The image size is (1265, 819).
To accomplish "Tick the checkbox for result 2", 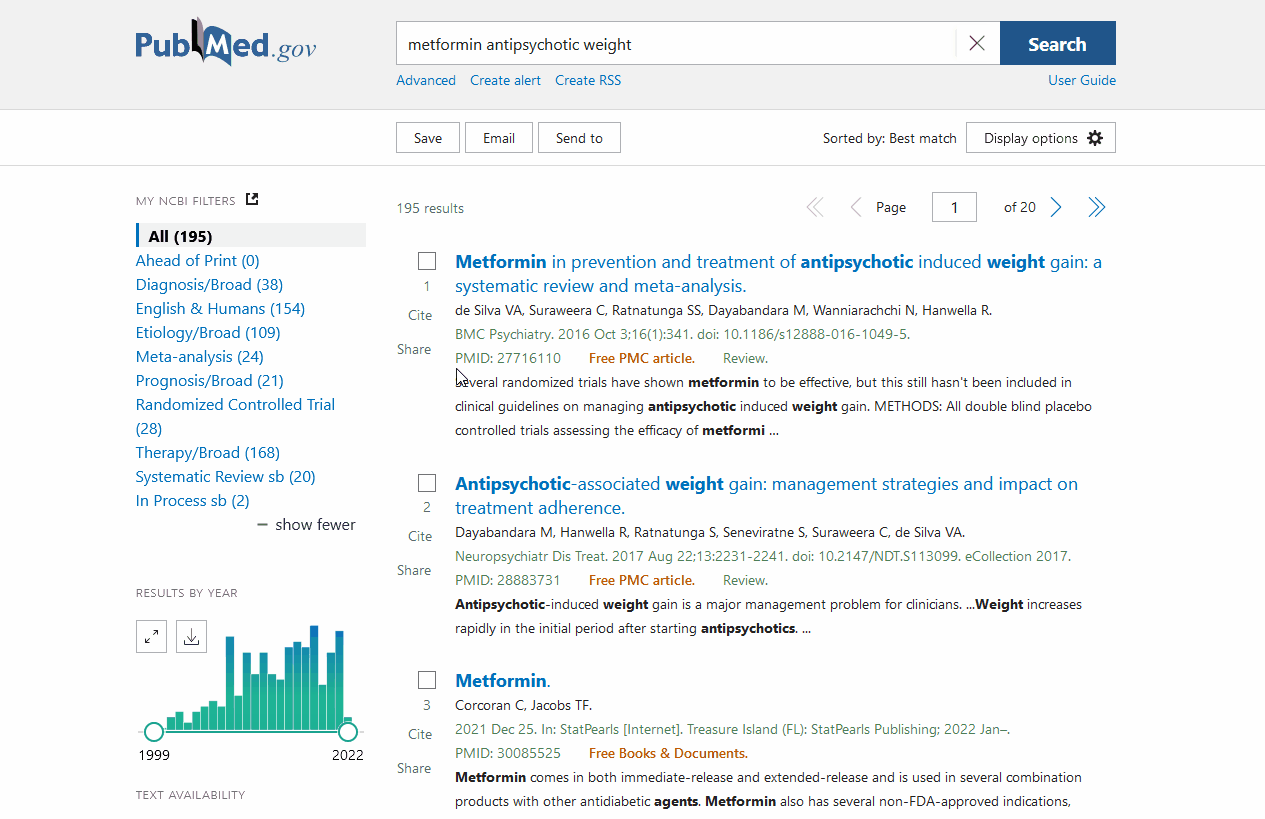I will 427,483.
